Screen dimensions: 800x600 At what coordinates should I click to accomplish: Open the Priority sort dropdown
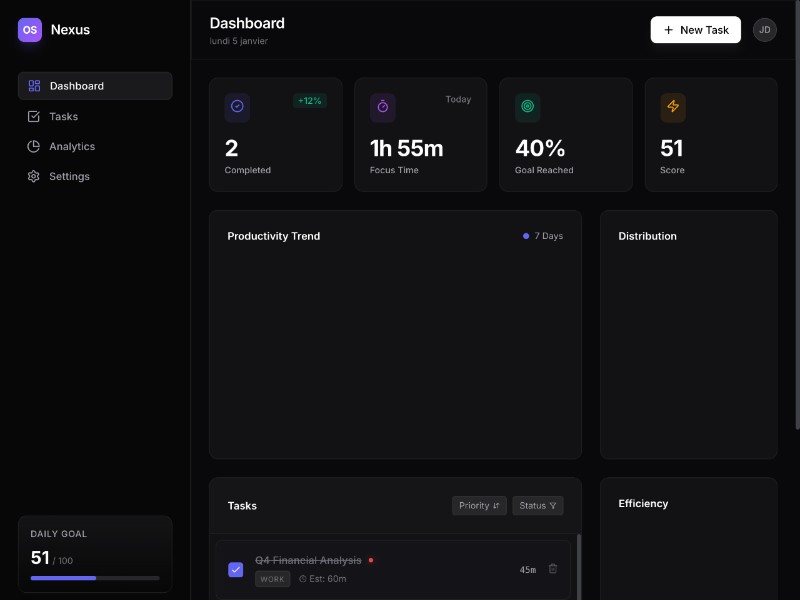click(479, 506)
